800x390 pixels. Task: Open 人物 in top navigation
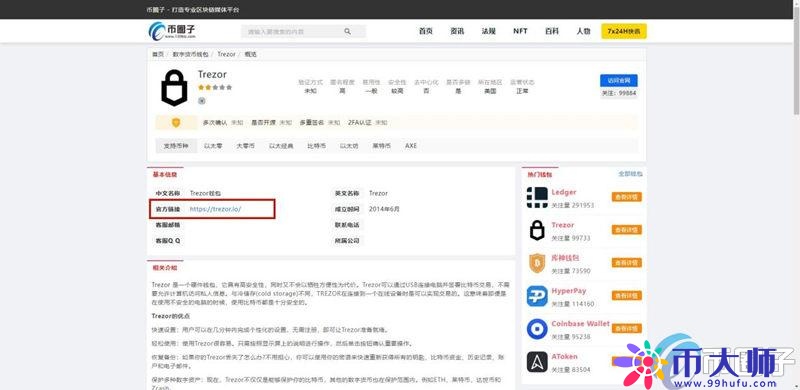[x=583, y=31]
